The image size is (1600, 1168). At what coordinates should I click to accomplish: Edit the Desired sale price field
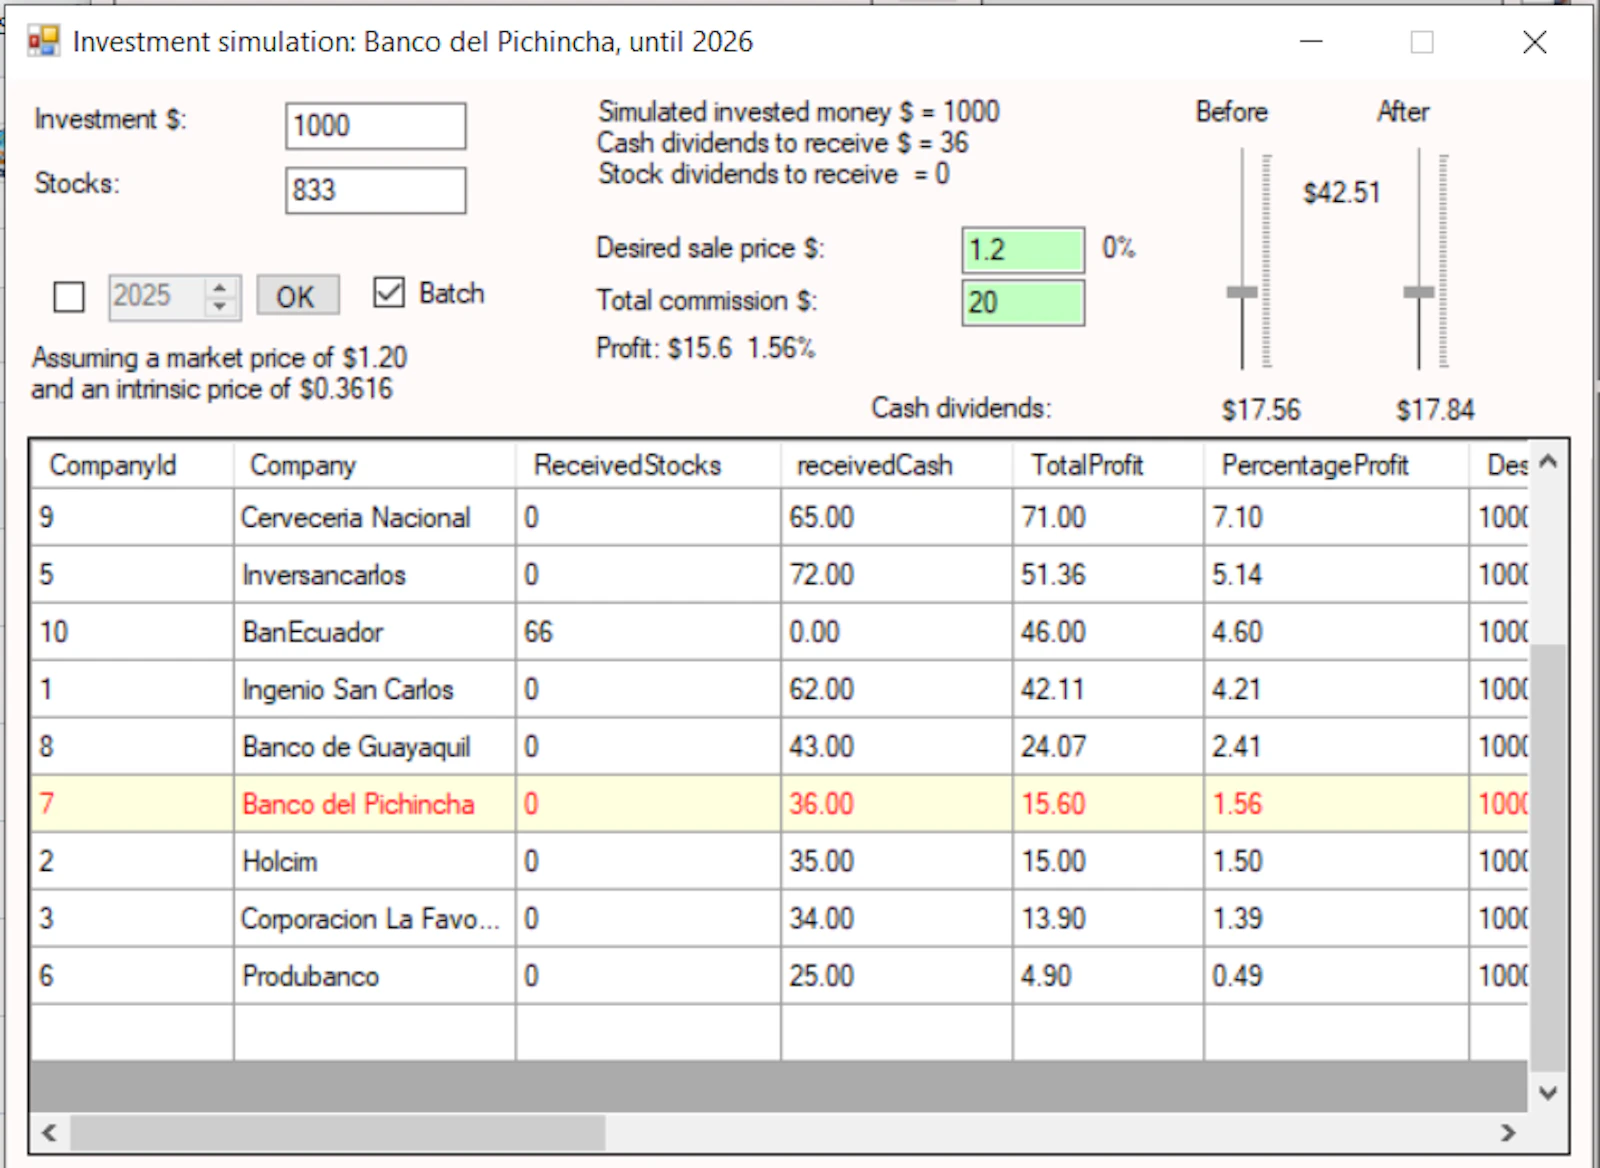tap(1023, 250)
